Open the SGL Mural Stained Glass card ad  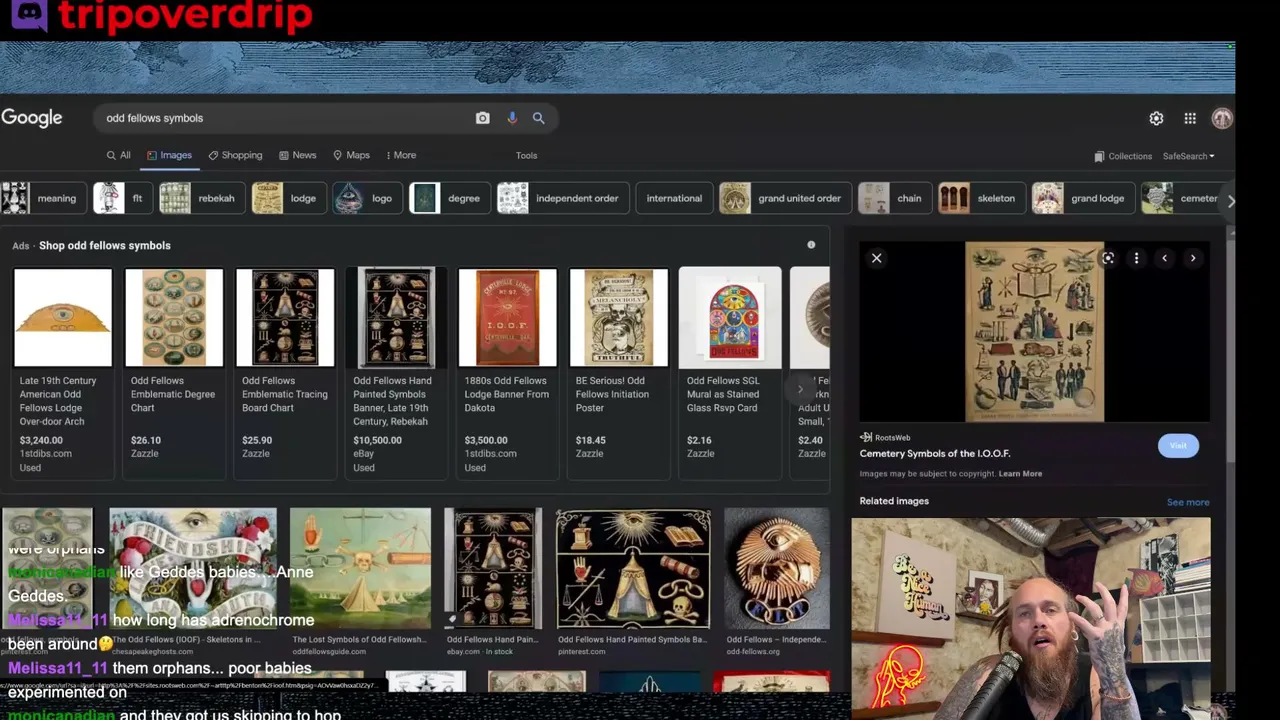tap(730, 372)
